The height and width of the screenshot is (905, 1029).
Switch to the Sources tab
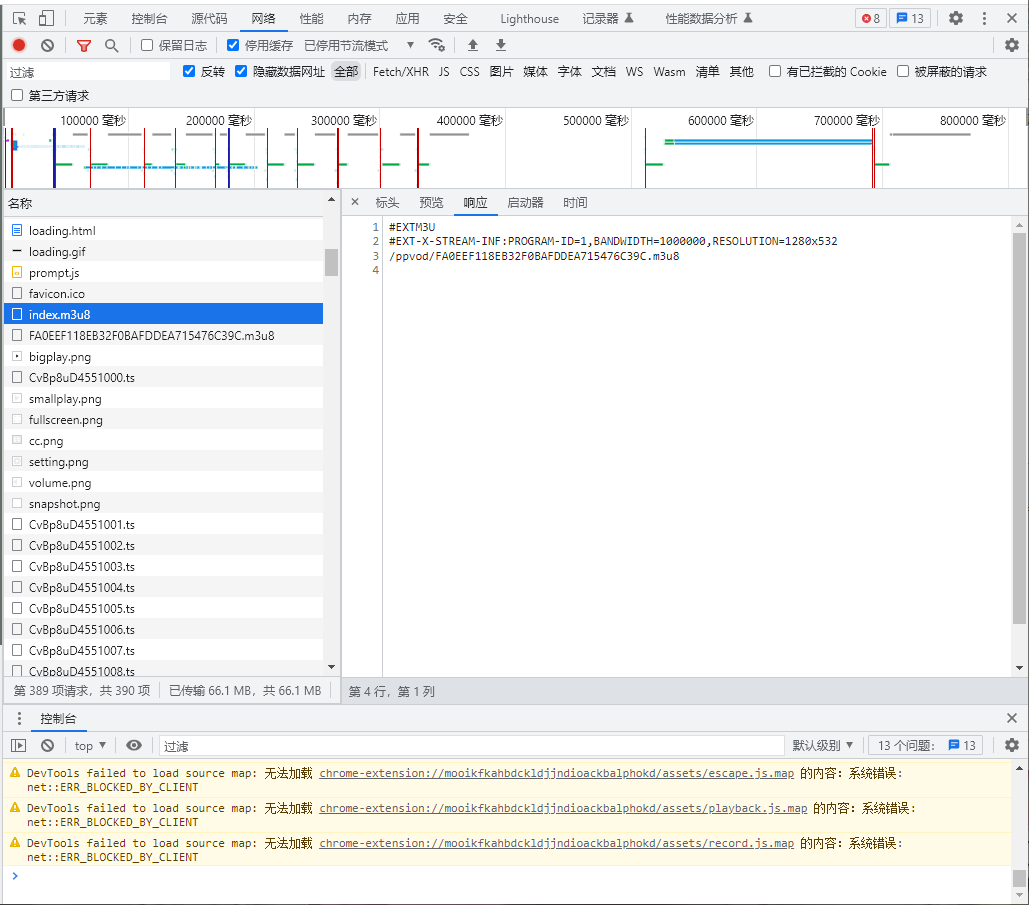tap(209, 18)
